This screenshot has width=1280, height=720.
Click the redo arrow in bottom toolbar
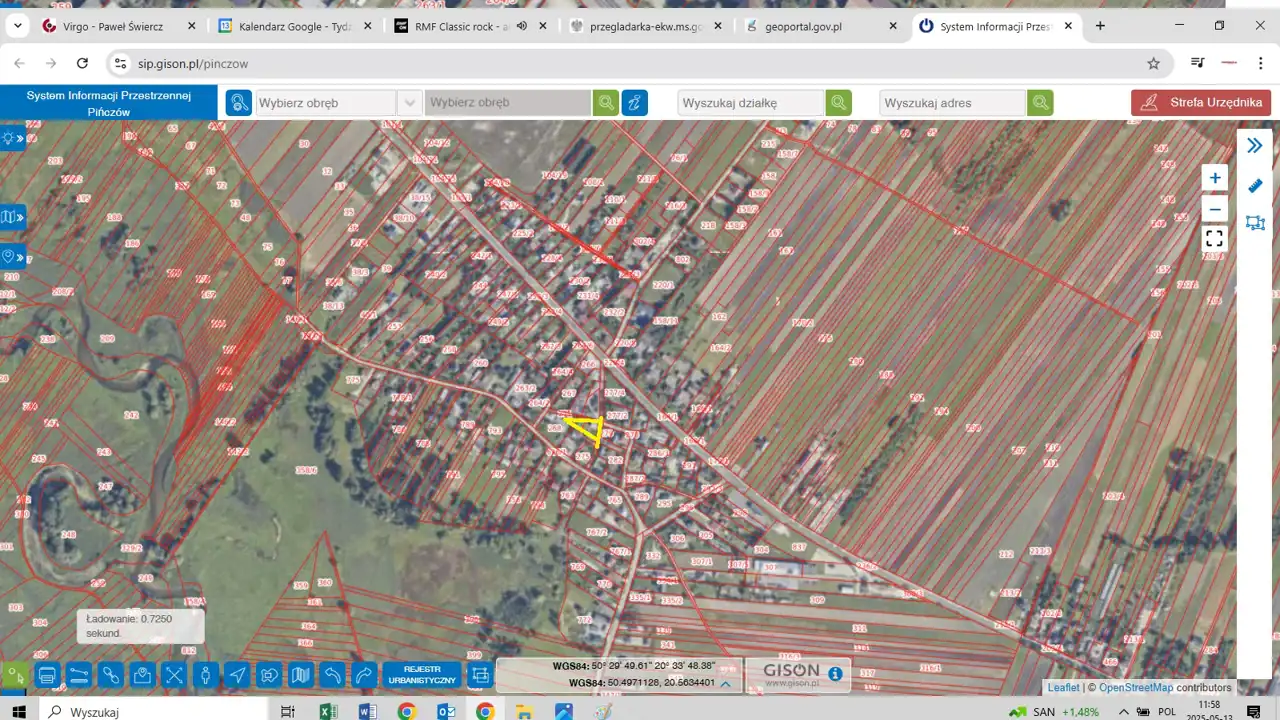pos(365,675)
